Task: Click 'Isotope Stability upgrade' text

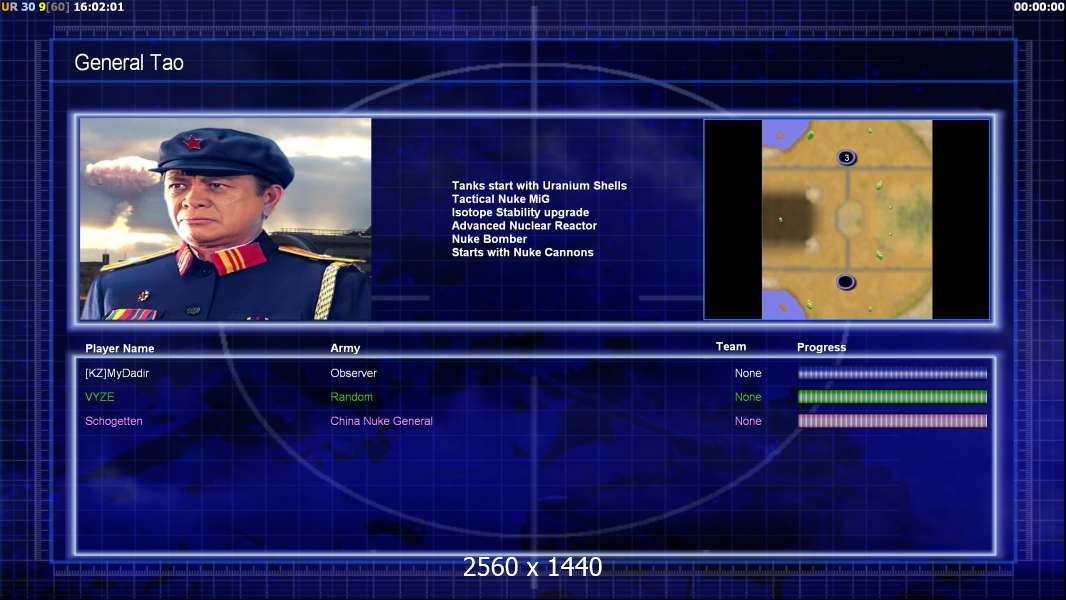Action: (520, 212)
